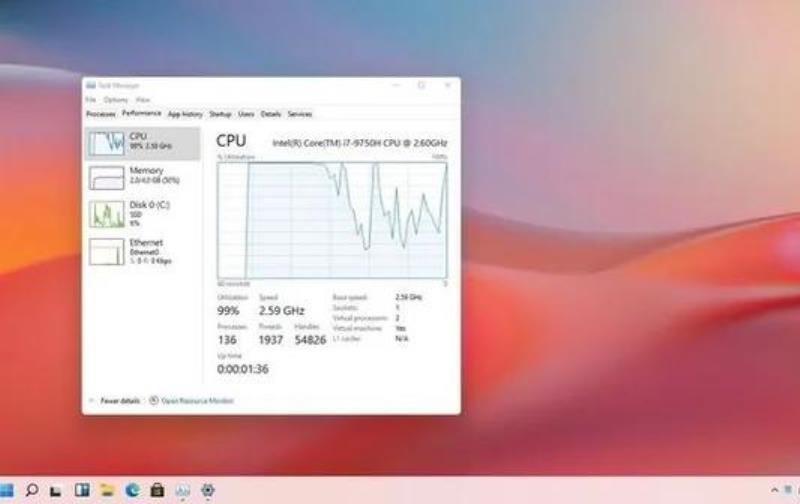The width and height of the screenshot is (800, 504).
Task: Click the 2.59 GHz speed value
Action: 282,311
